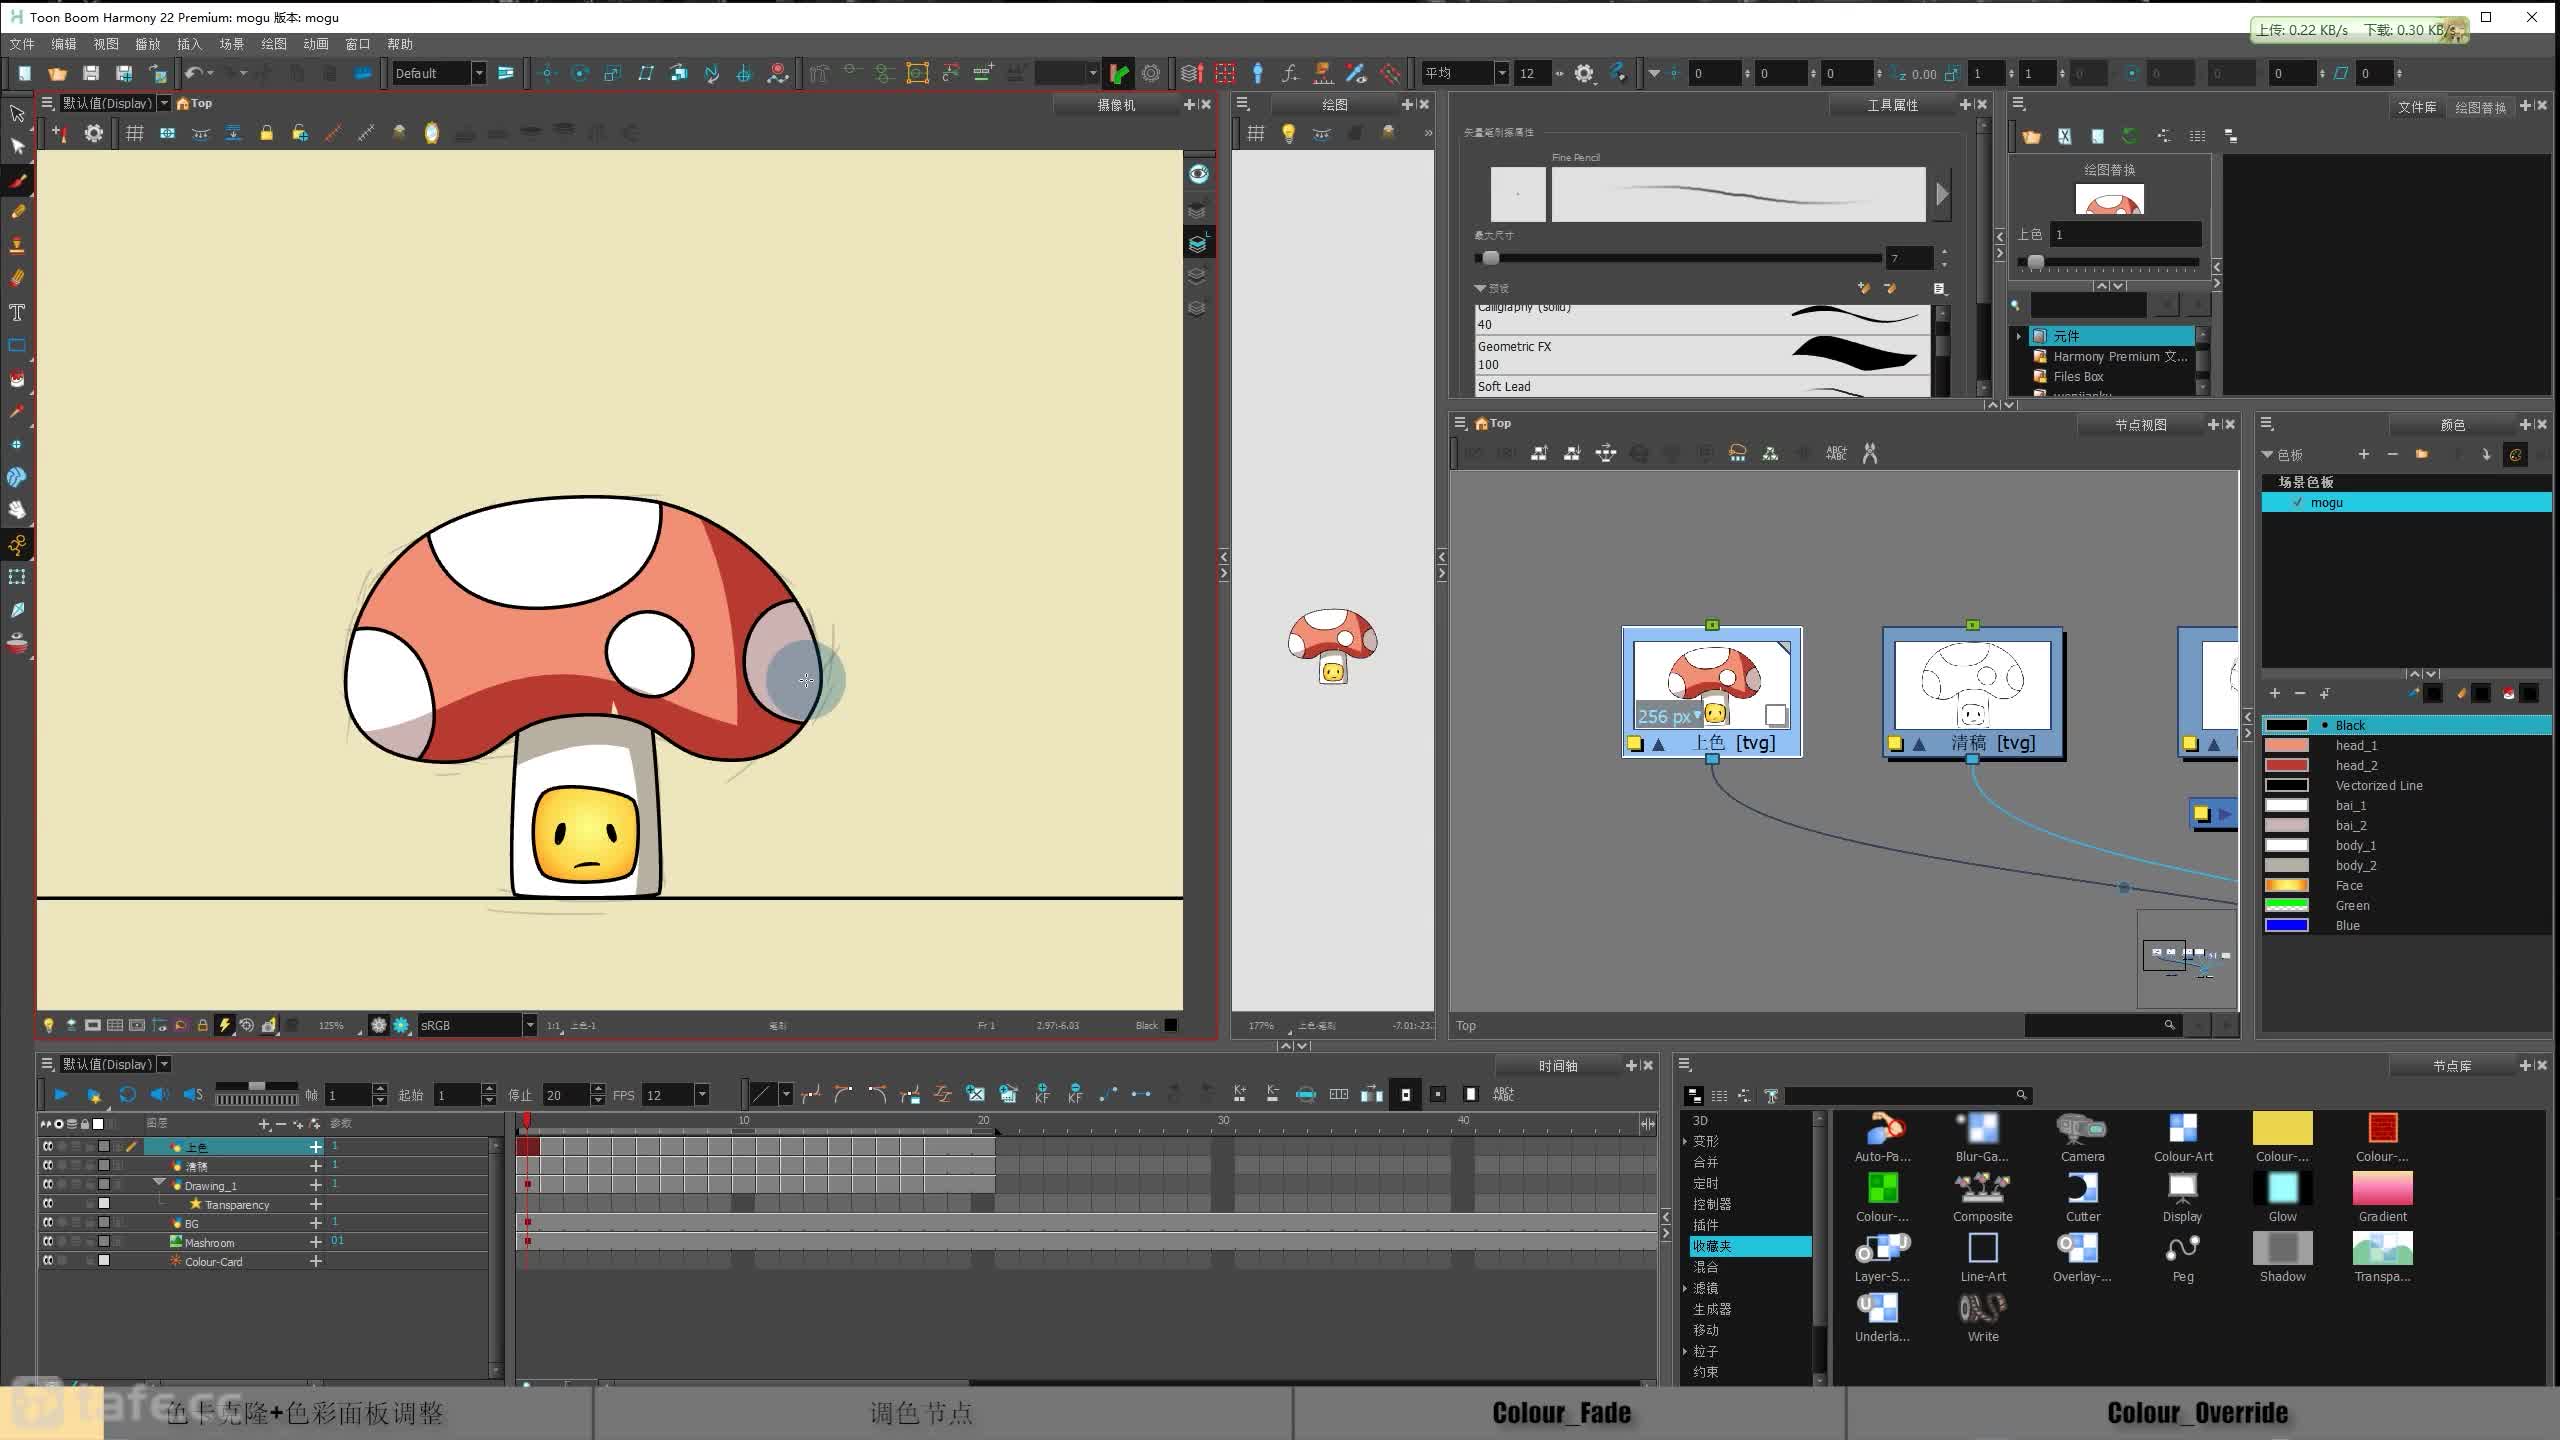Select the head_1 colour swatch

2286,745
